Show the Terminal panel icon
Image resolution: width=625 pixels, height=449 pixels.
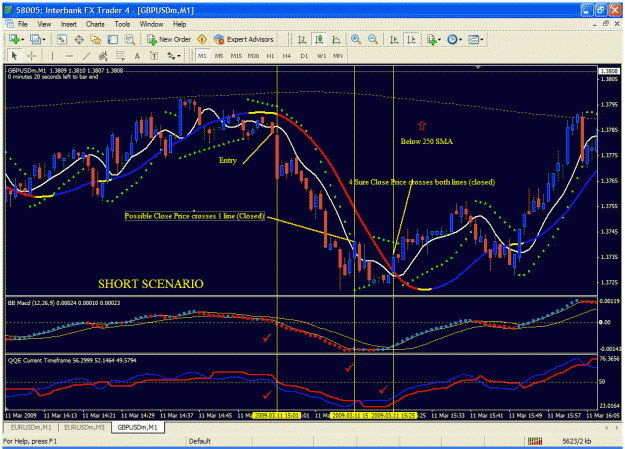click(x=113, y=39)
